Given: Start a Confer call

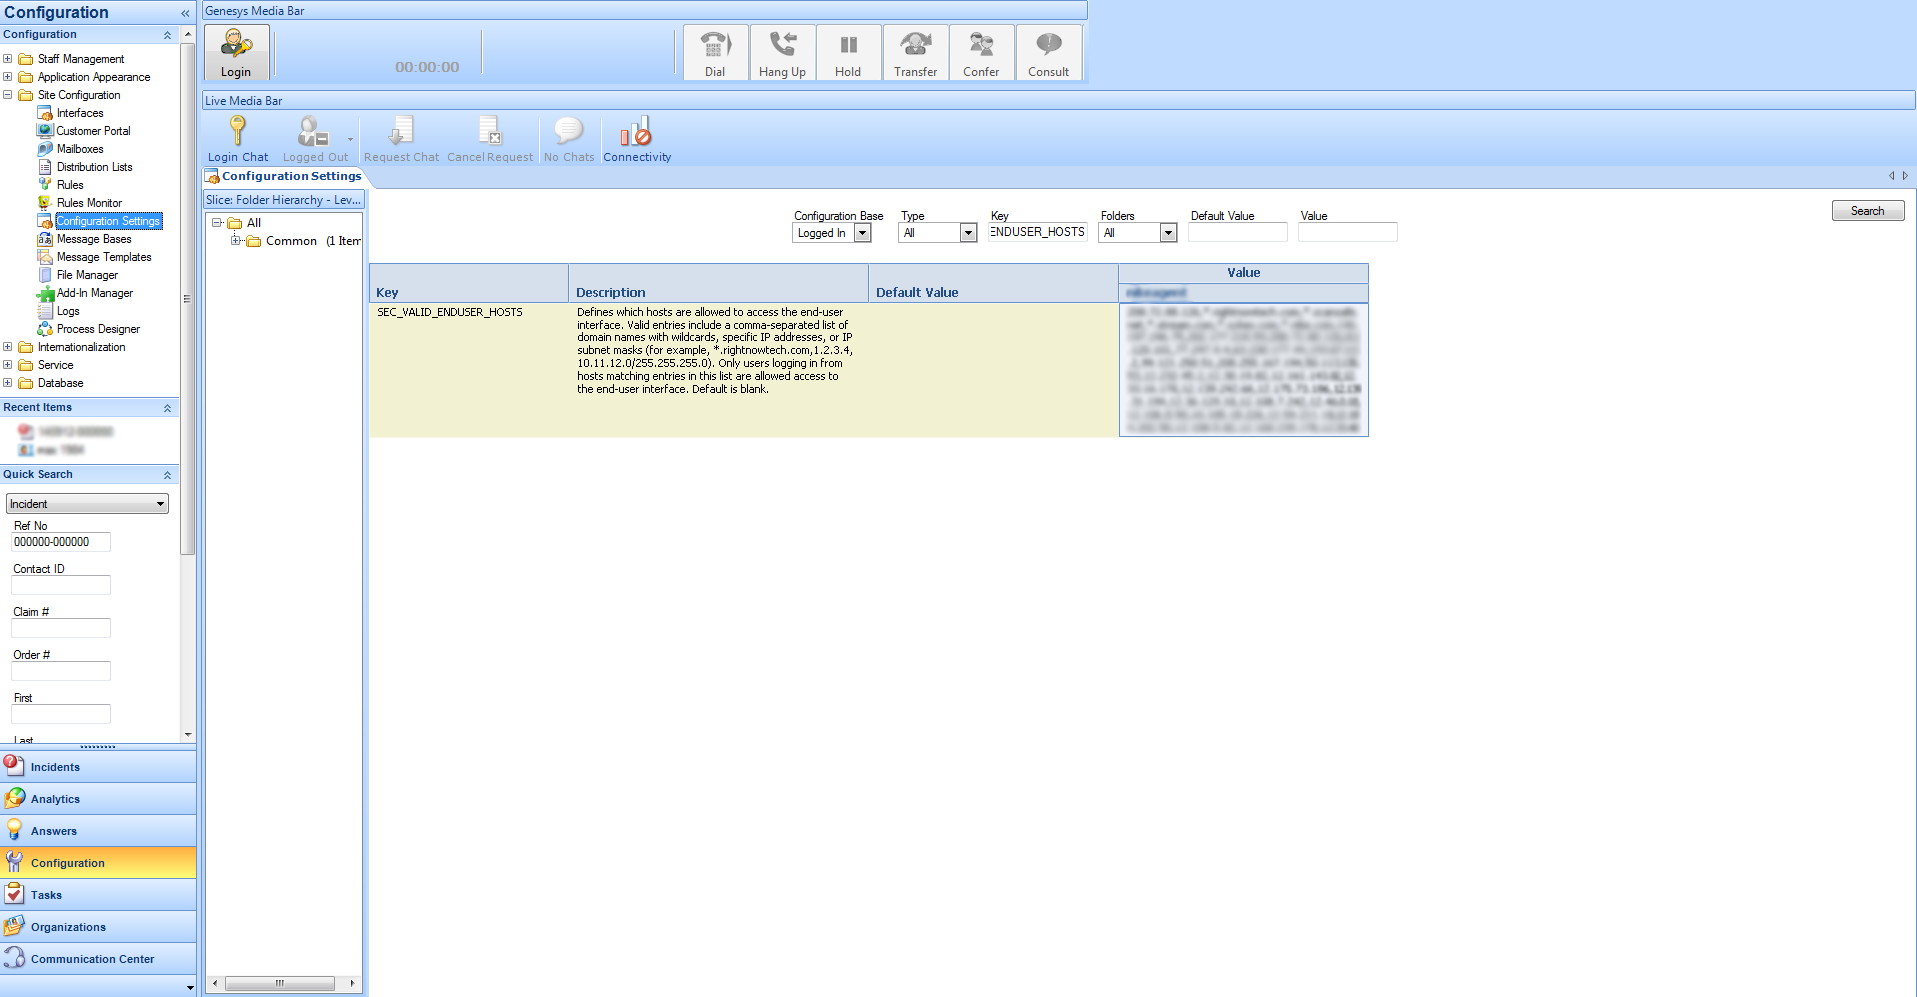Looking at the screenshot, I should pos(981,52).
